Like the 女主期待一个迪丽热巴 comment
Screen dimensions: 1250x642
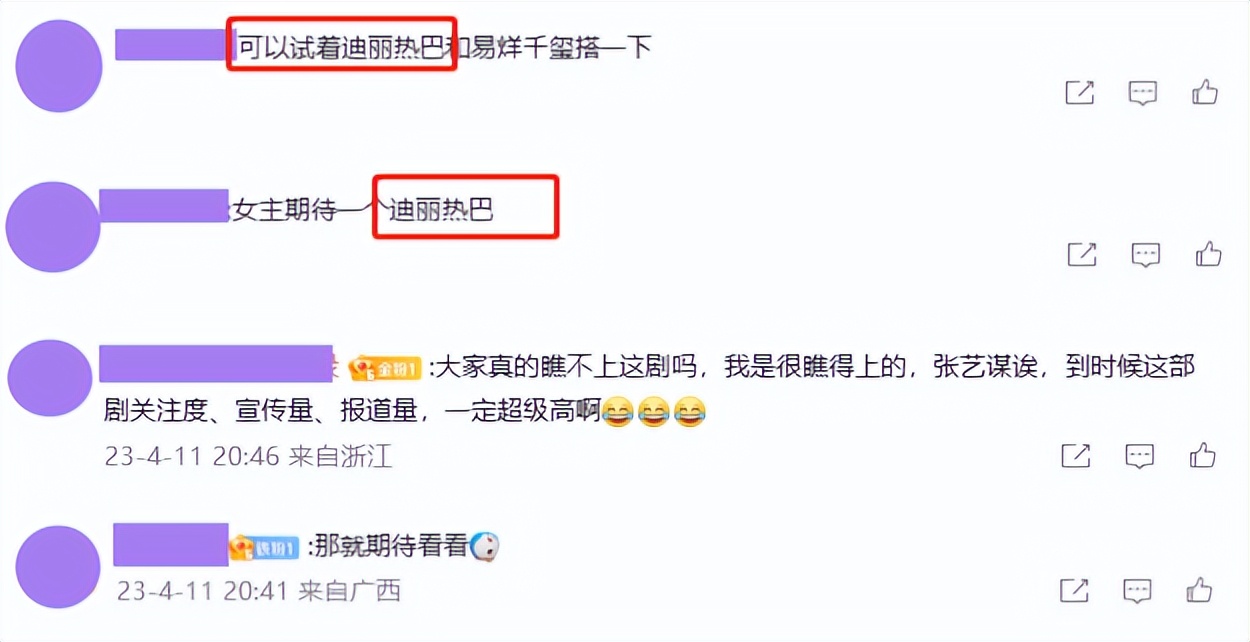pyautogui.click(x=1208, y=253)
